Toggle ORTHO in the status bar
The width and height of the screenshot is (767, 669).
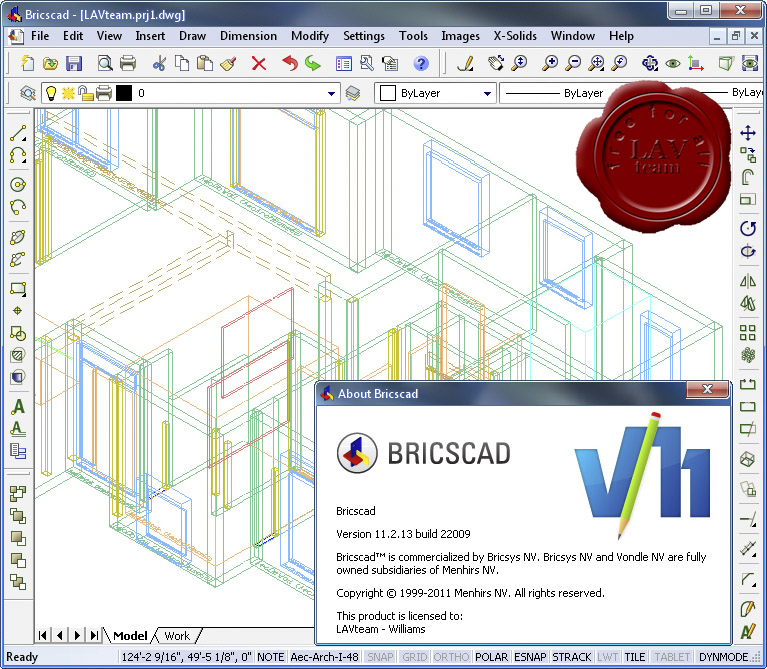pyautogui.click(x=451, y=657)
